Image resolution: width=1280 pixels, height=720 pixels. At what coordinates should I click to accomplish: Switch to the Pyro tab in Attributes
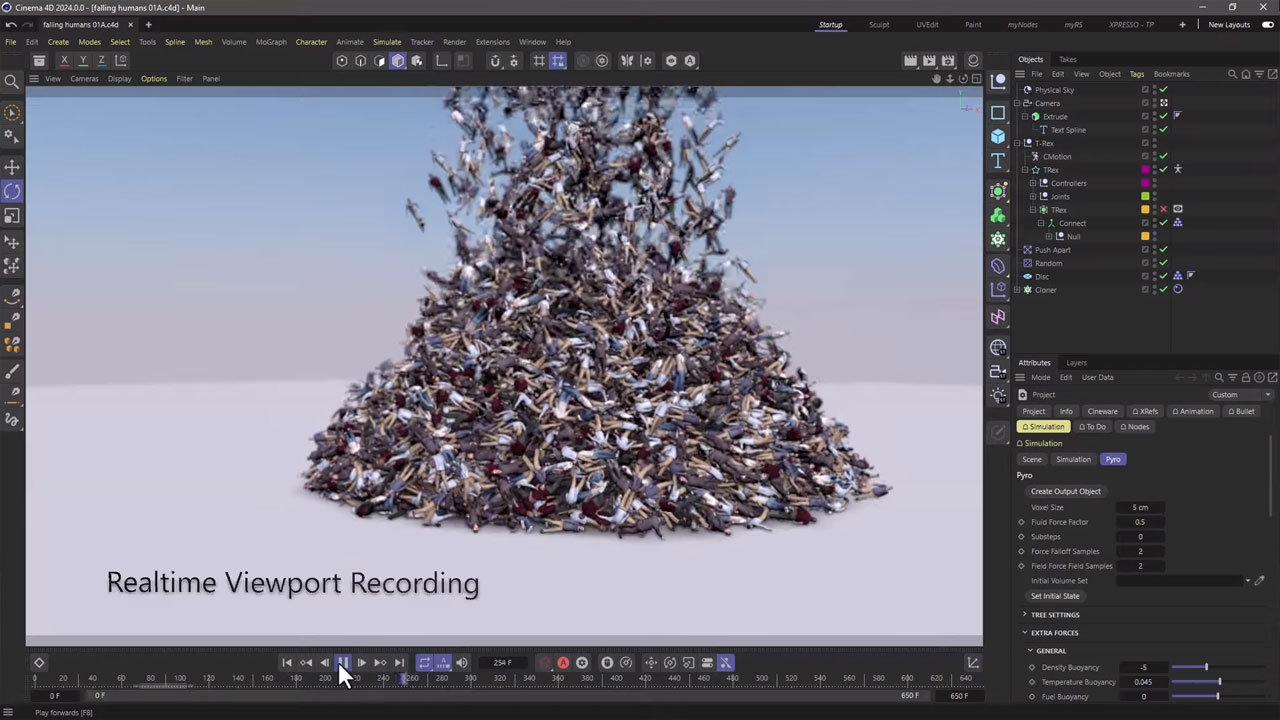coord(1113,459)
